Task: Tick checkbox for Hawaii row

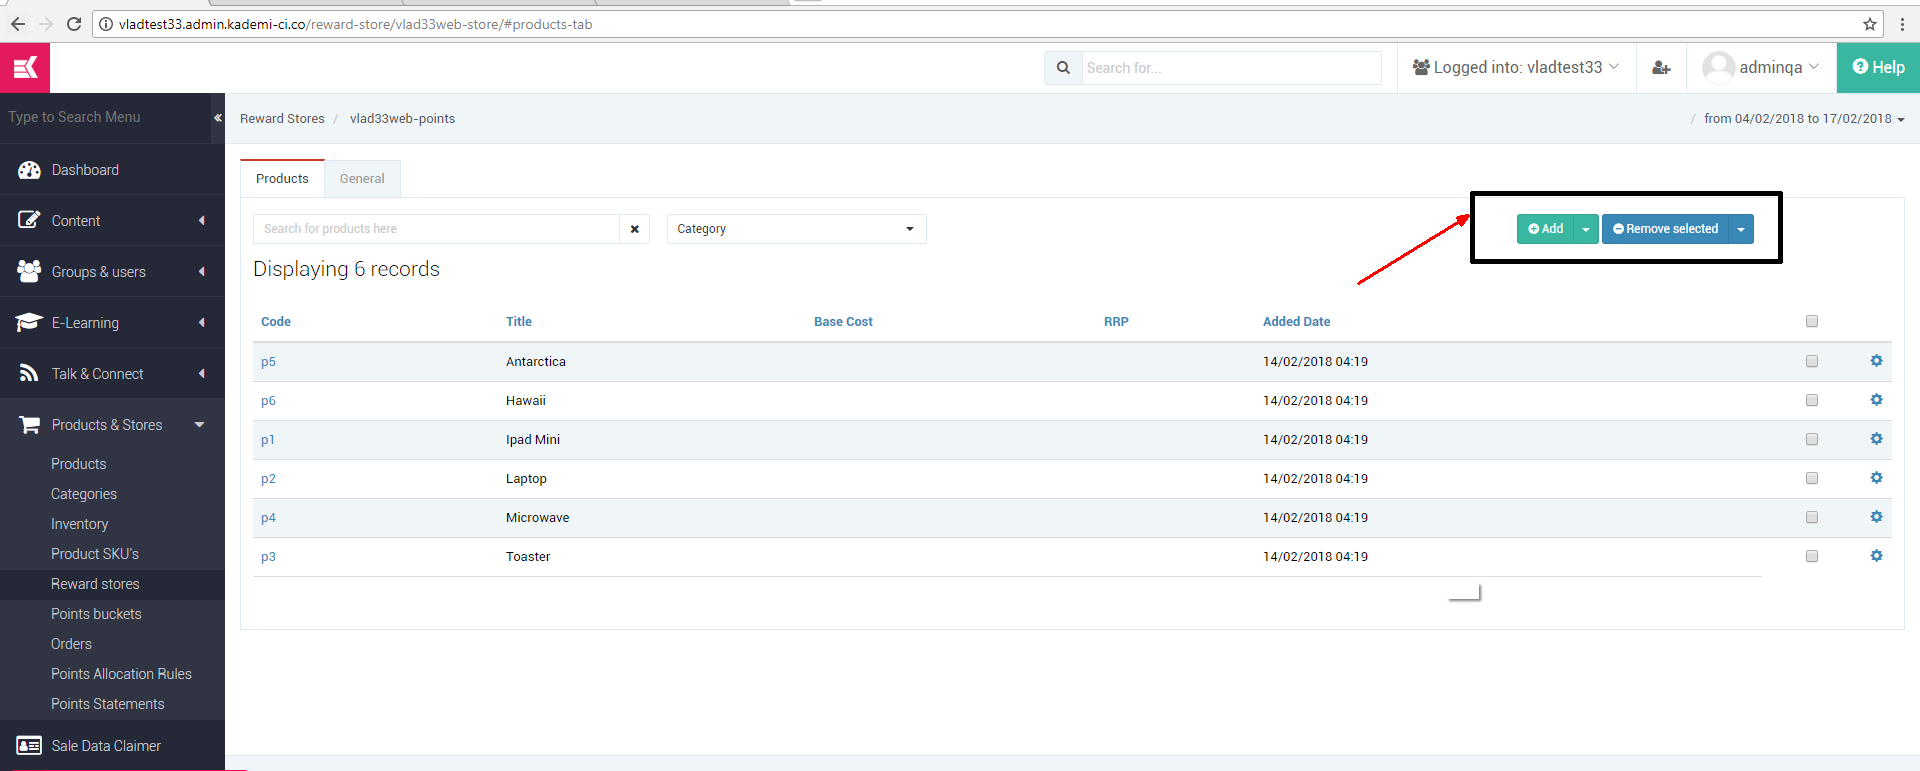Action: point(1812,400)
